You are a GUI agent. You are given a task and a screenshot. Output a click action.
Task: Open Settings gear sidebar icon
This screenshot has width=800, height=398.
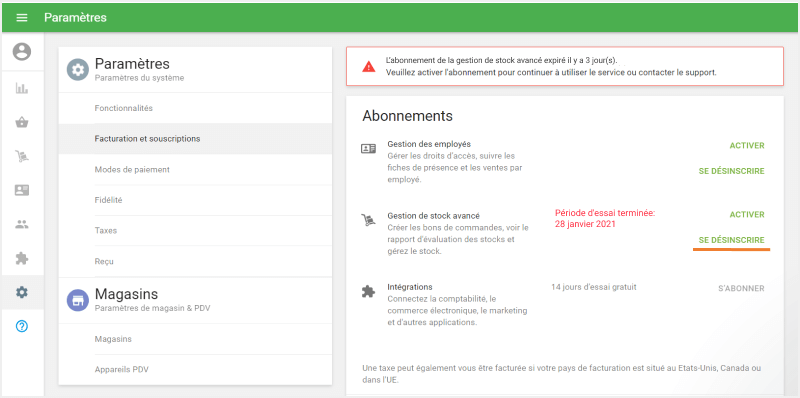click(x=22, y=292)
